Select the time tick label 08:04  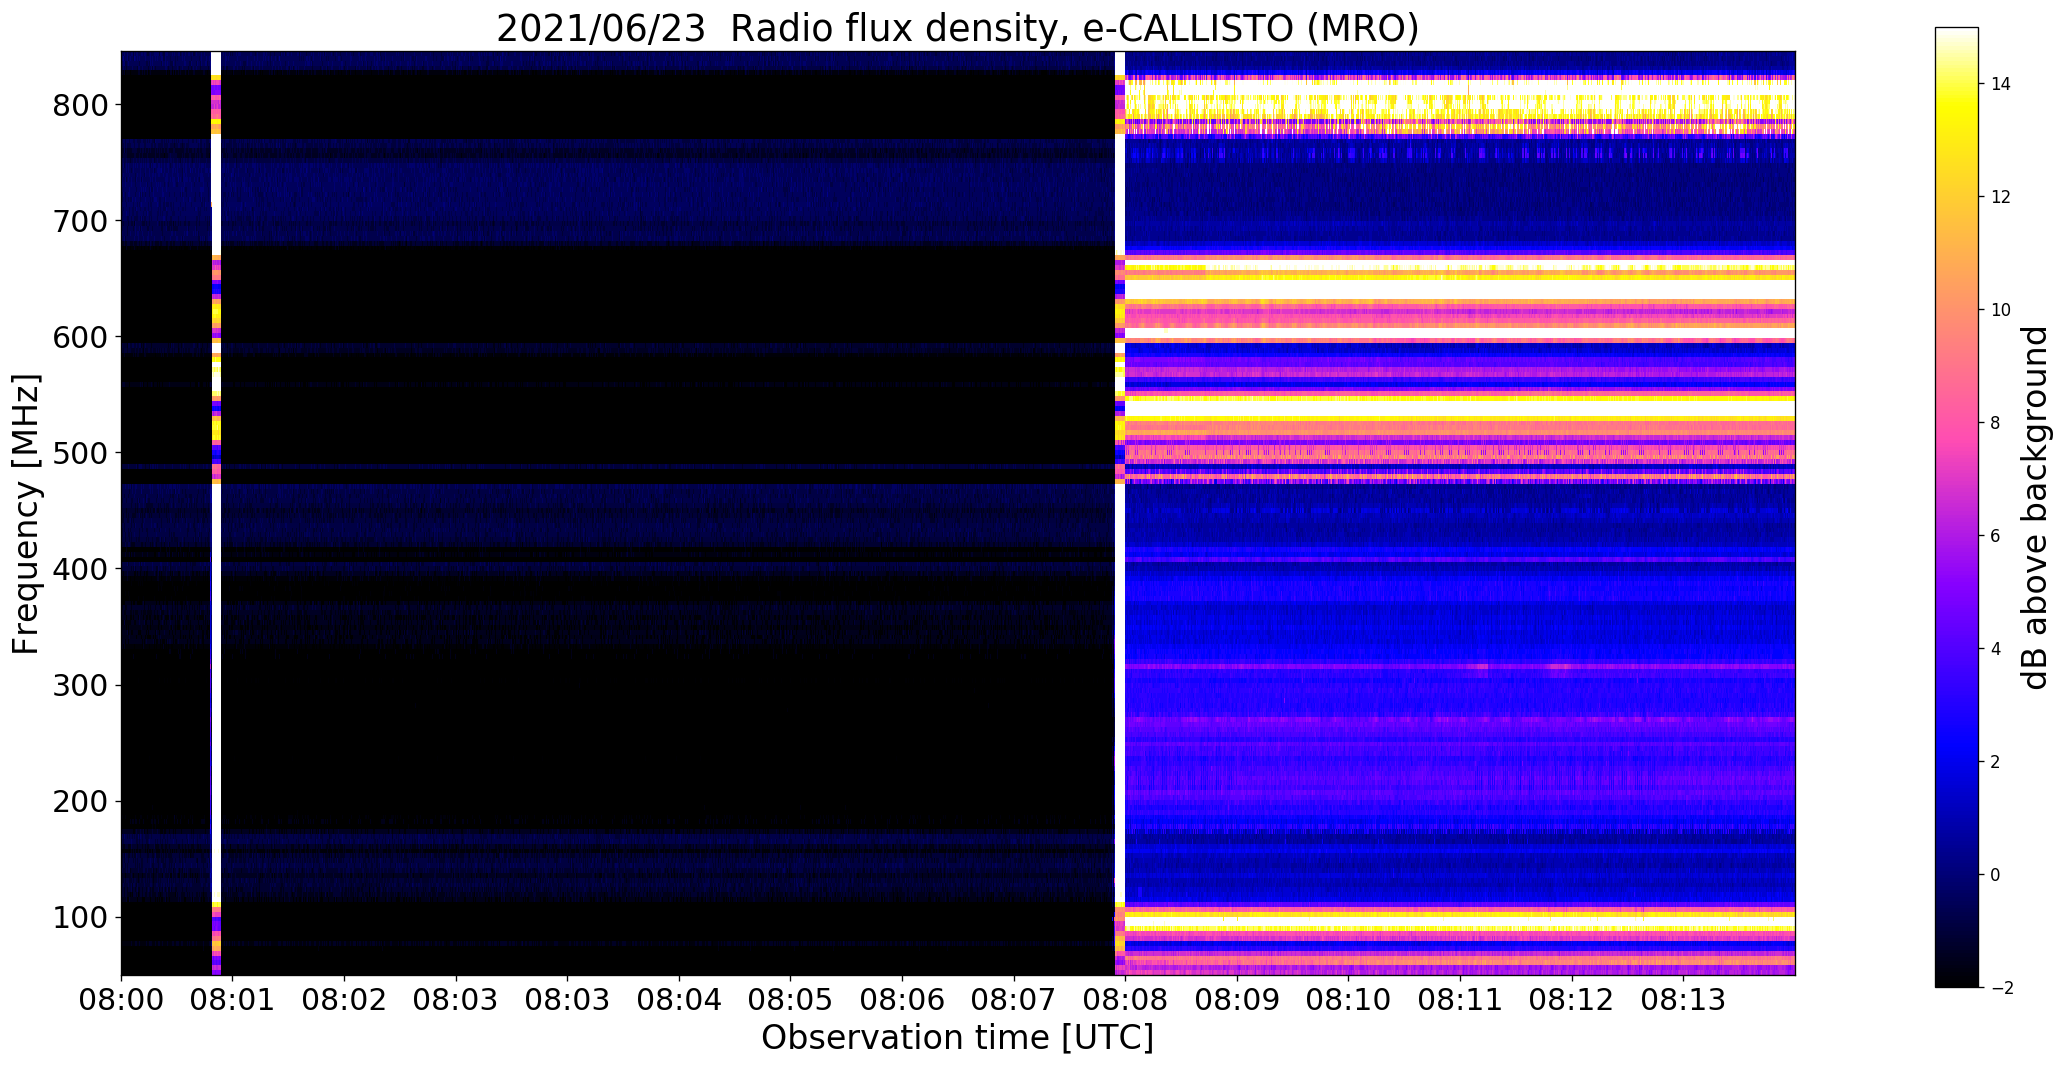pyautogui.click(x=680, y=999)
